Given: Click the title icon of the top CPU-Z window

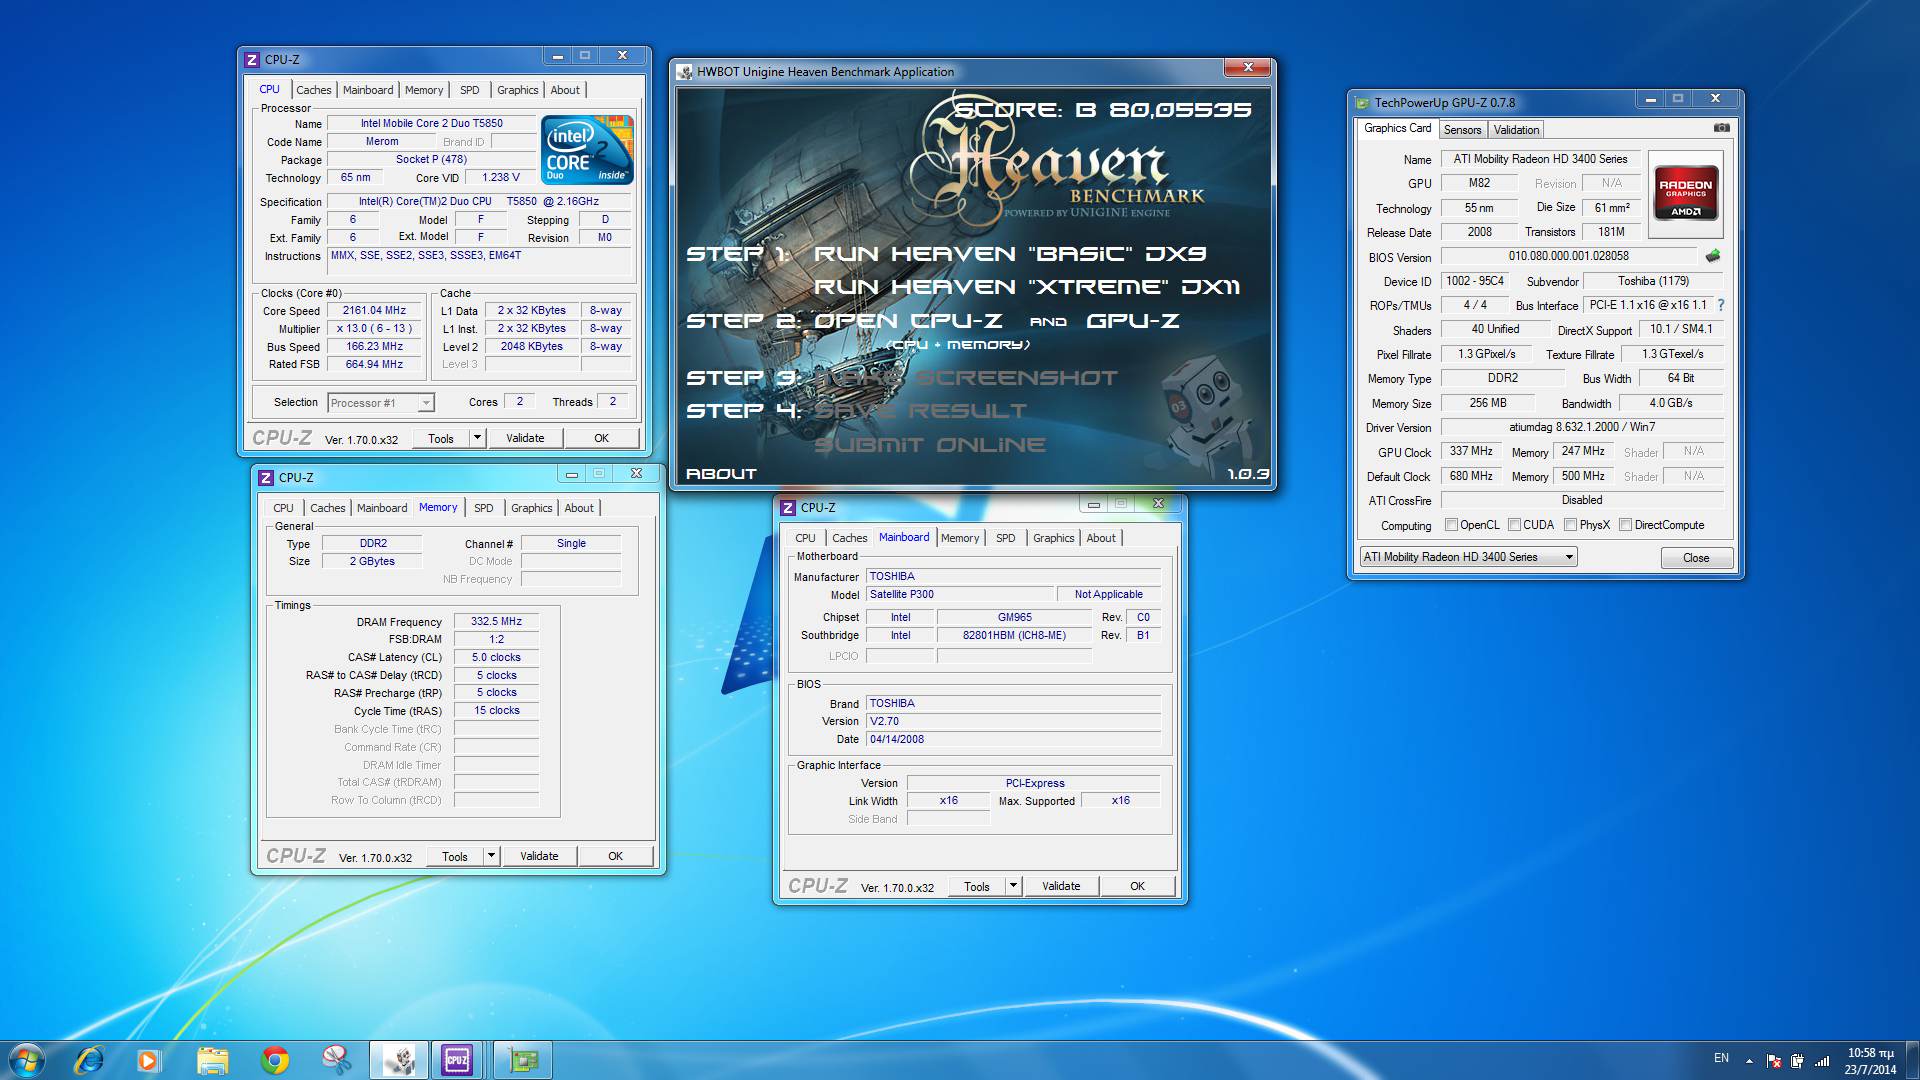Looking at the screenshot, I should 252,60.
